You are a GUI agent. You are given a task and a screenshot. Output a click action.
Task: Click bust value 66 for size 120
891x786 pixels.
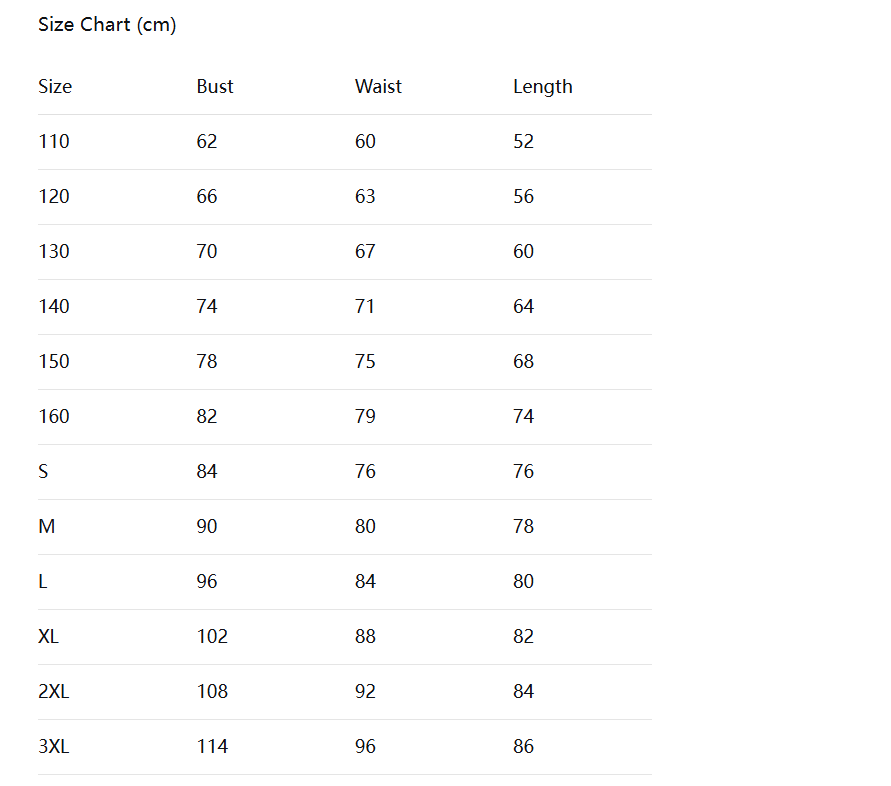pos(207,196)
